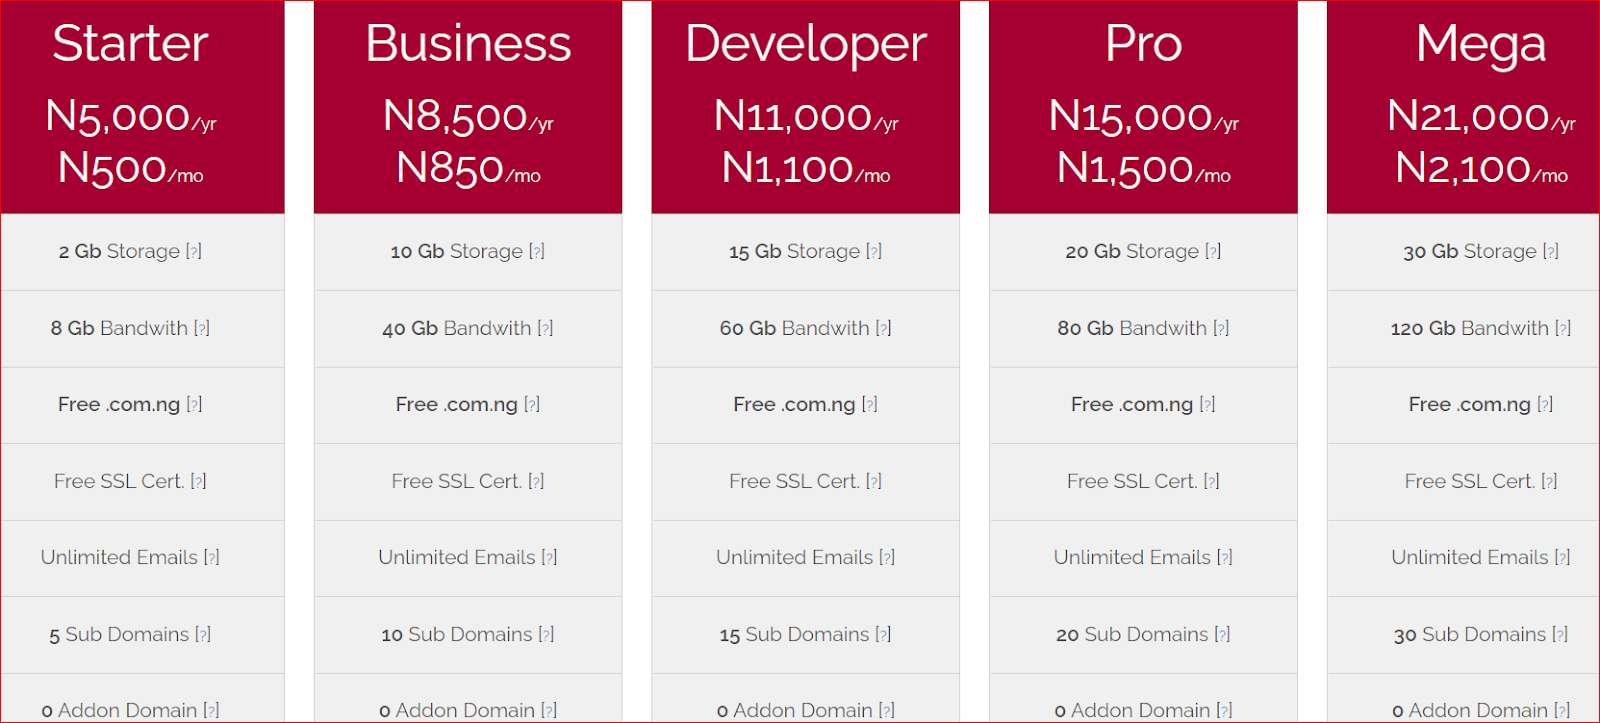The height and width of the screenshot is (723, 1600).
Task: Show help for Starter Free SSL Cert.
Action: coord(198,482)
